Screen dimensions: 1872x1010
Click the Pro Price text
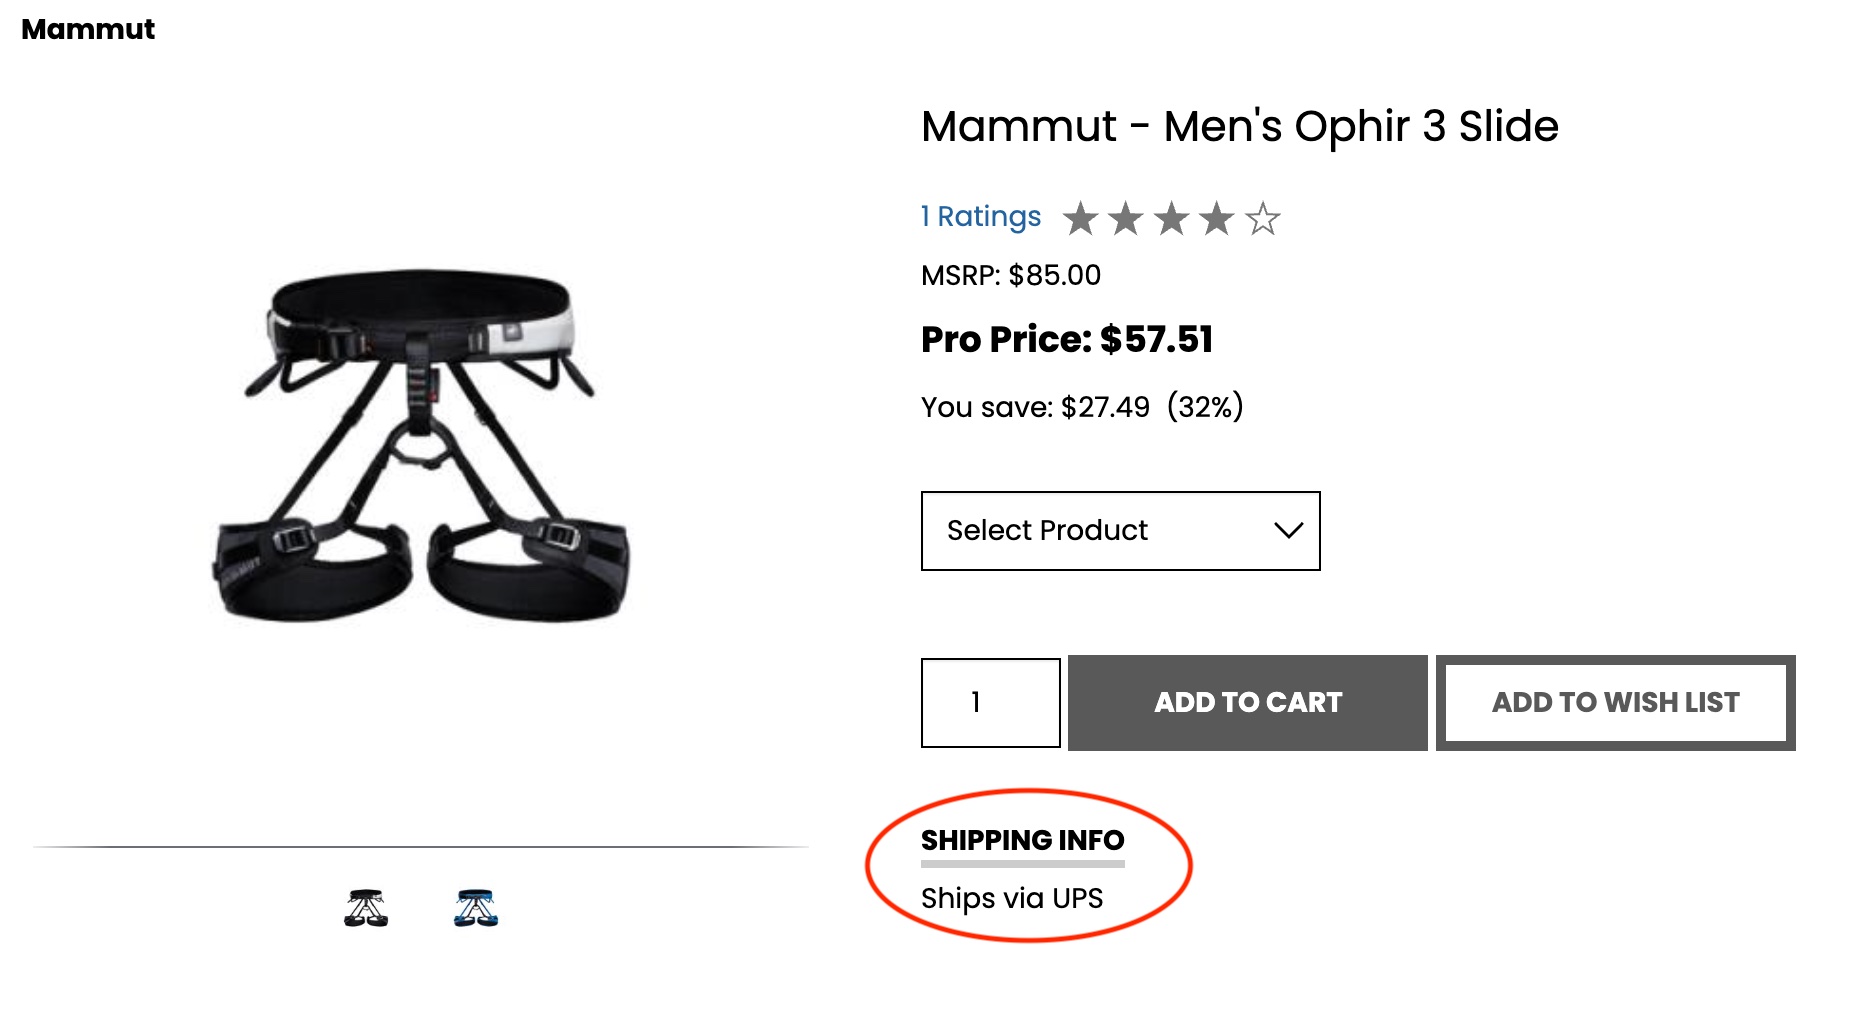(x=1066, y=339)
